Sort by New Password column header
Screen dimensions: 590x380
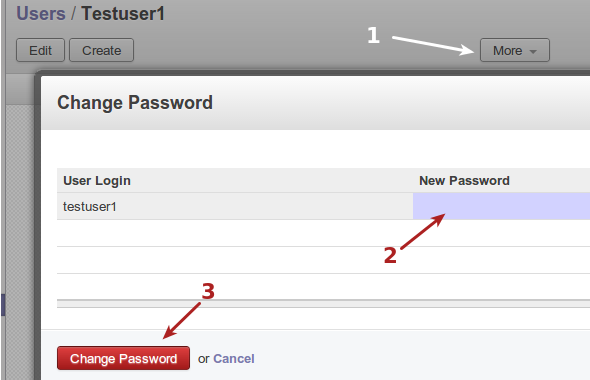[x=464, y=181]
